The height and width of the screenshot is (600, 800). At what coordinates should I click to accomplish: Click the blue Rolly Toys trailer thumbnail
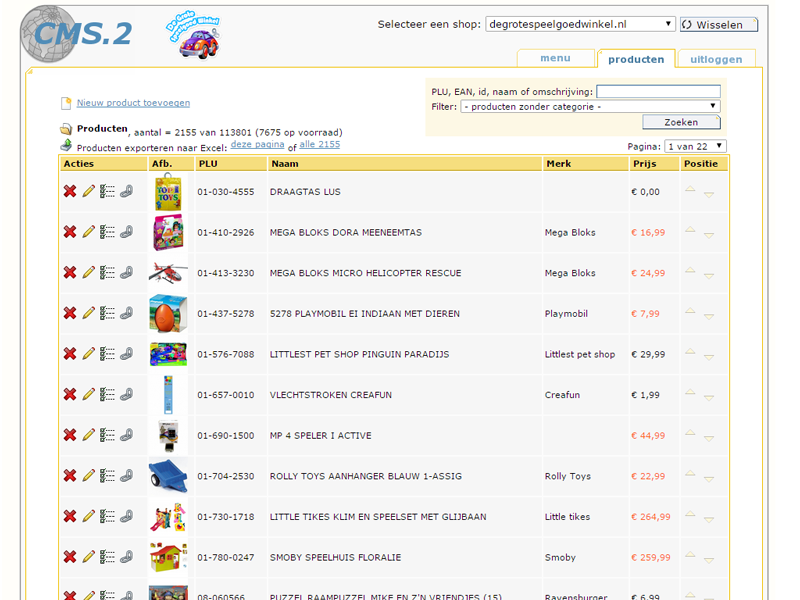click(x=168, y=476)
